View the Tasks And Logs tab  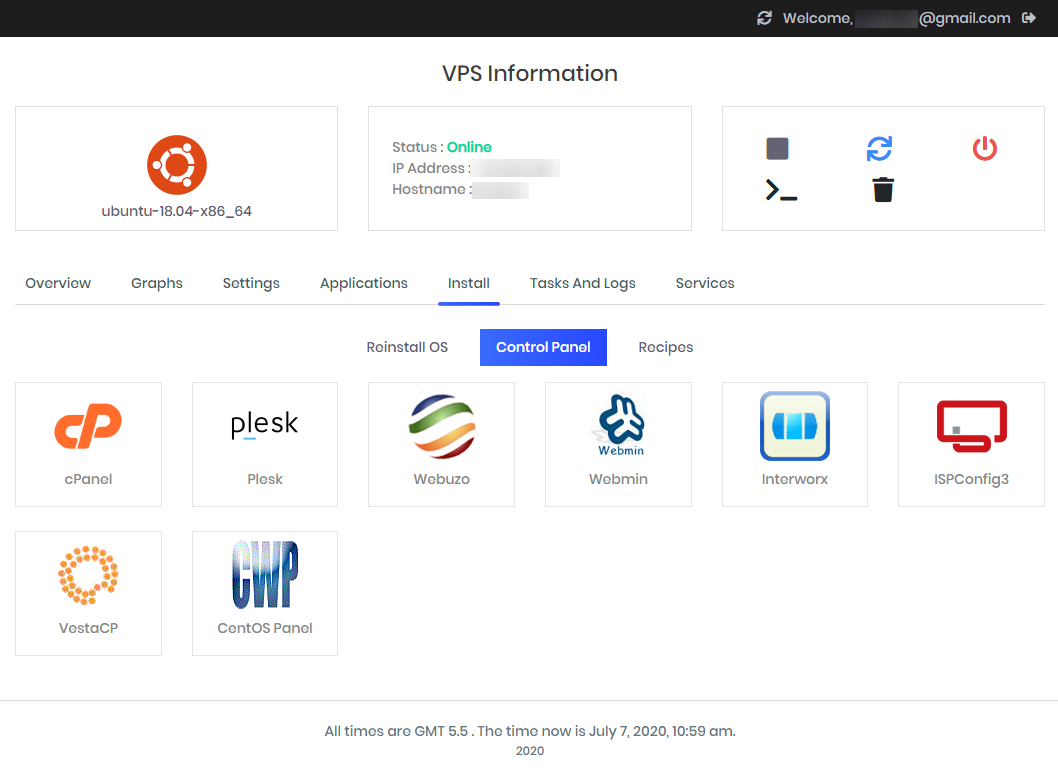582,283
